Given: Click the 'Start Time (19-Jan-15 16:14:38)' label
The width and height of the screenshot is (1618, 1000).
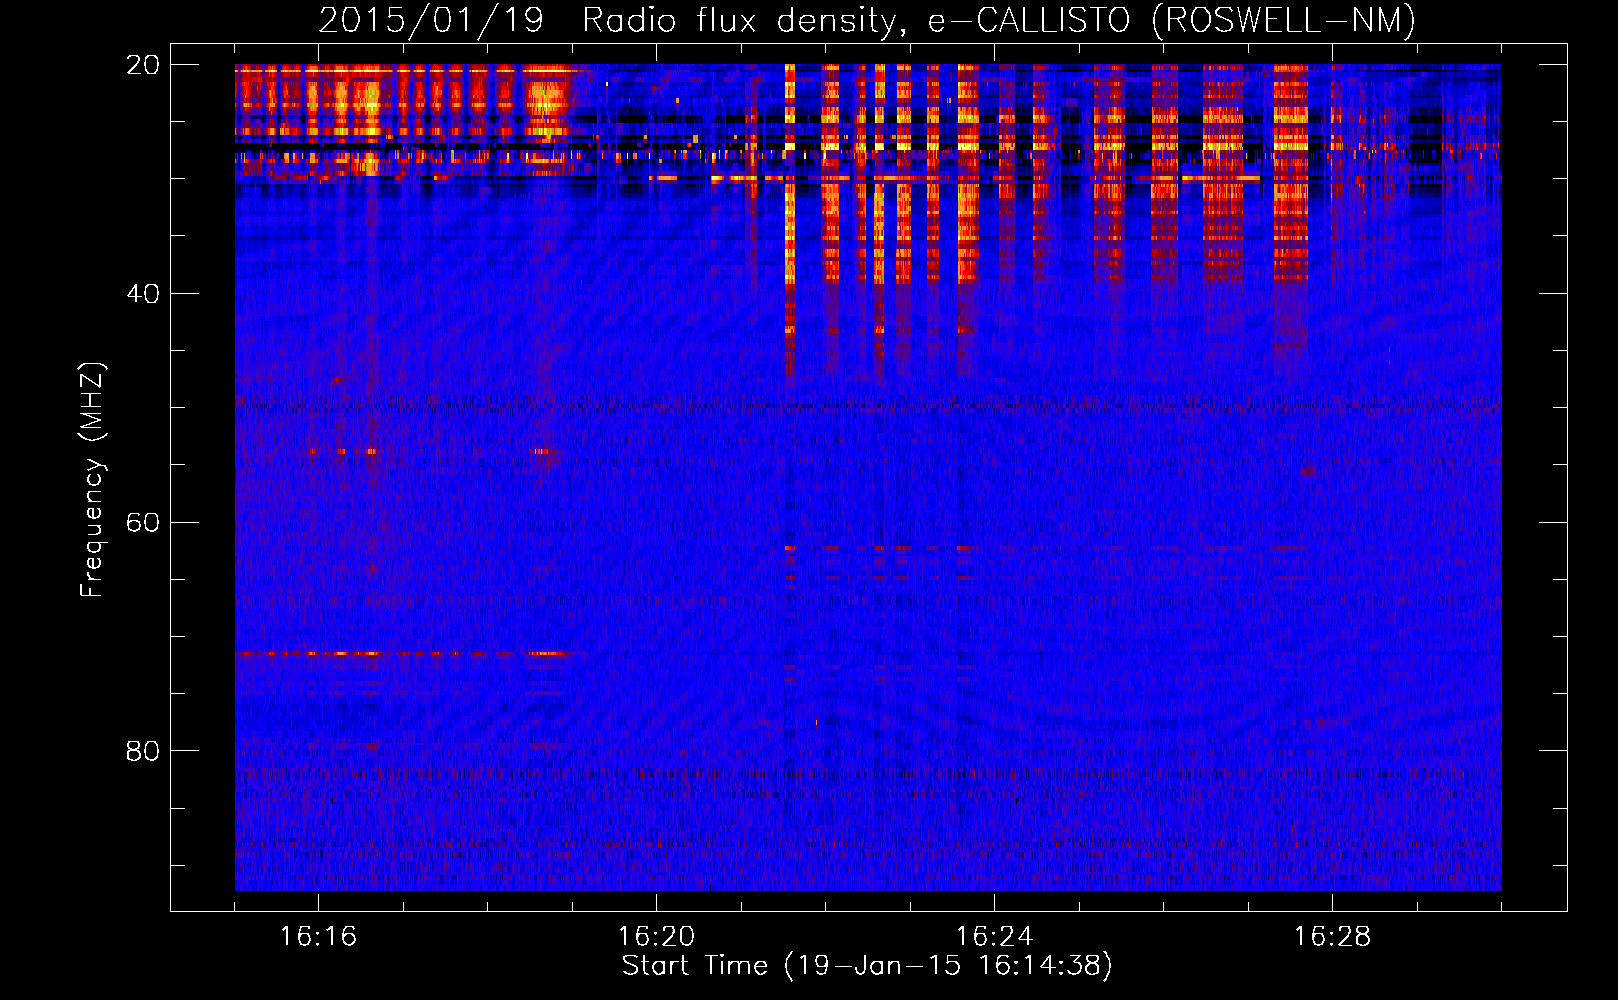Looking at the screenshot, I should (x=867, y=966).
